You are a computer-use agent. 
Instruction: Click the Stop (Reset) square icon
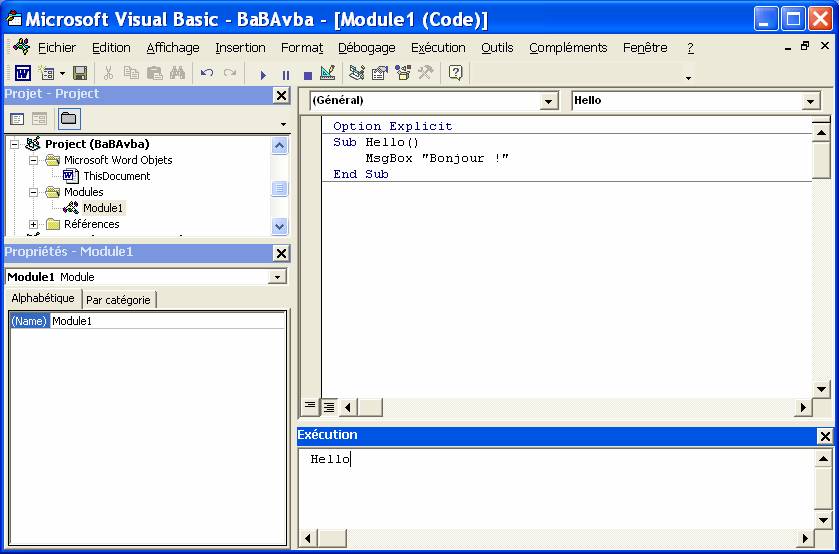(x=307, y=74)
